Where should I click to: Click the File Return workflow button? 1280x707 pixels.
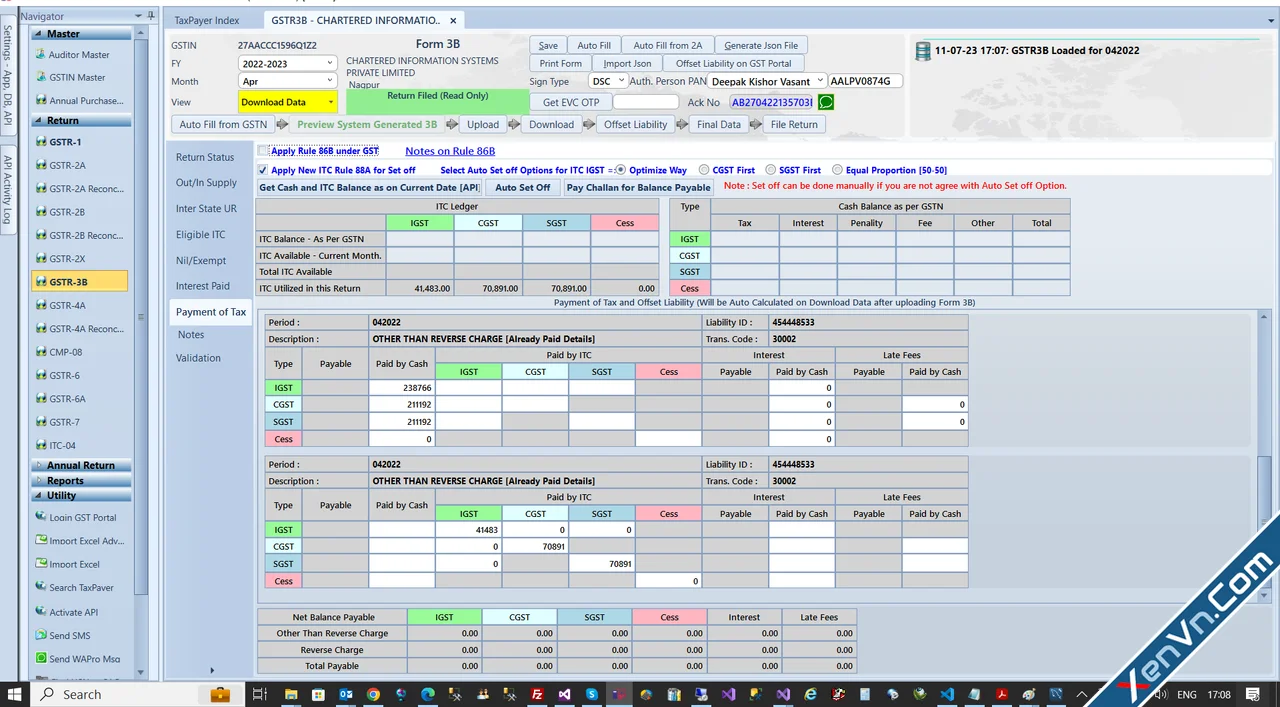(794, 124)
